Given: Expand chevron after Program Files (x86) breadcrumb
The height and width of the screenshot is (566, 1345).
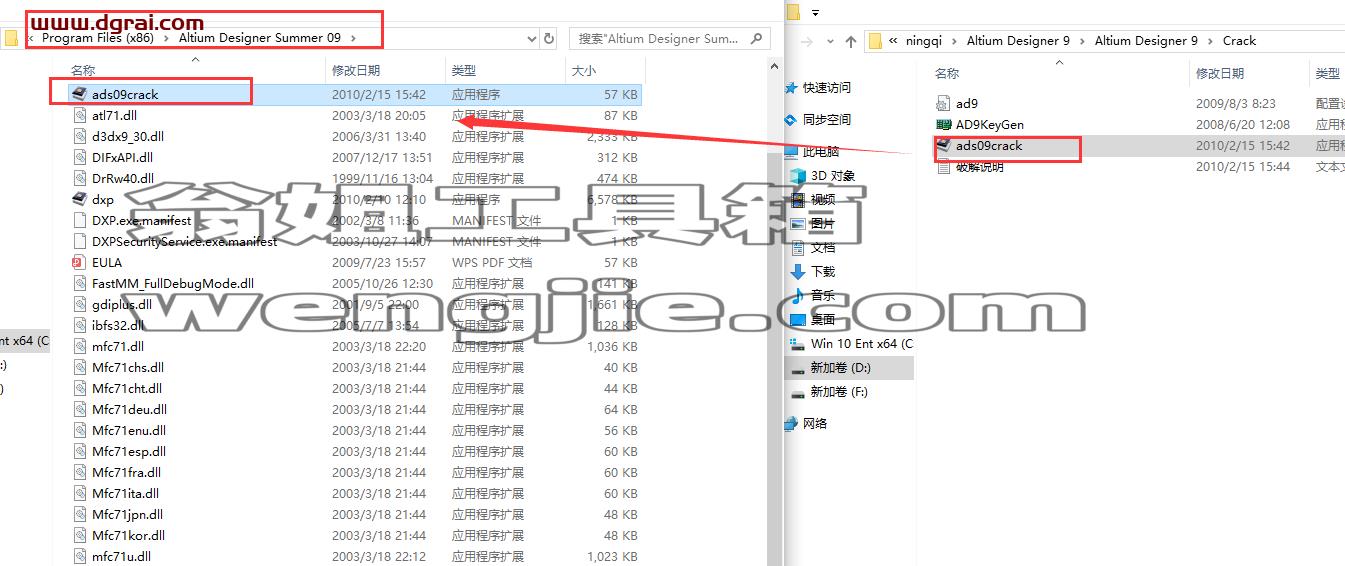Looking at the screenshot, I should tap(168, 38).
